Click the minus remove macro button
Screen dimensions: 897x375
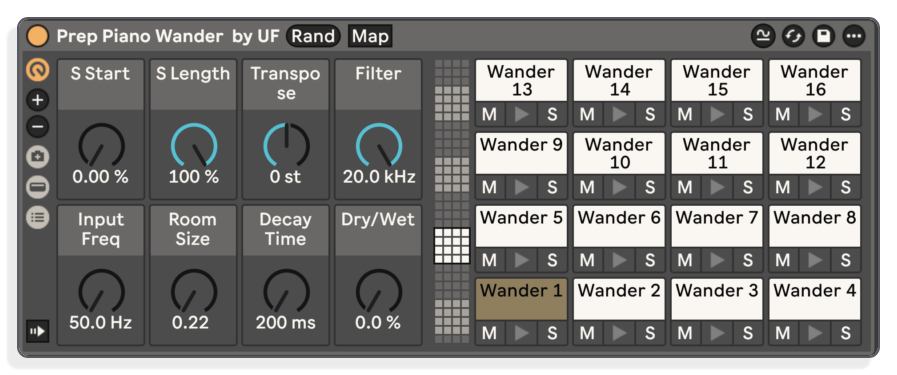[x=38, y=126]
